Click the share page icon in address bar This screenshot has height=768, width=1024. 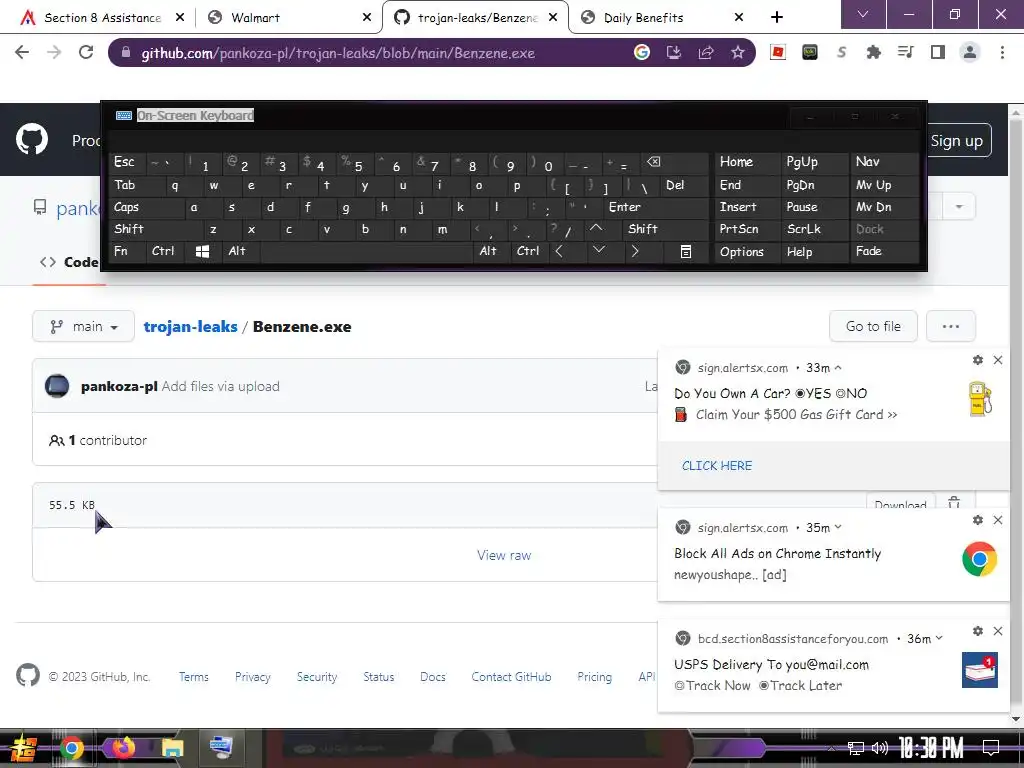[x=706, y=53]
